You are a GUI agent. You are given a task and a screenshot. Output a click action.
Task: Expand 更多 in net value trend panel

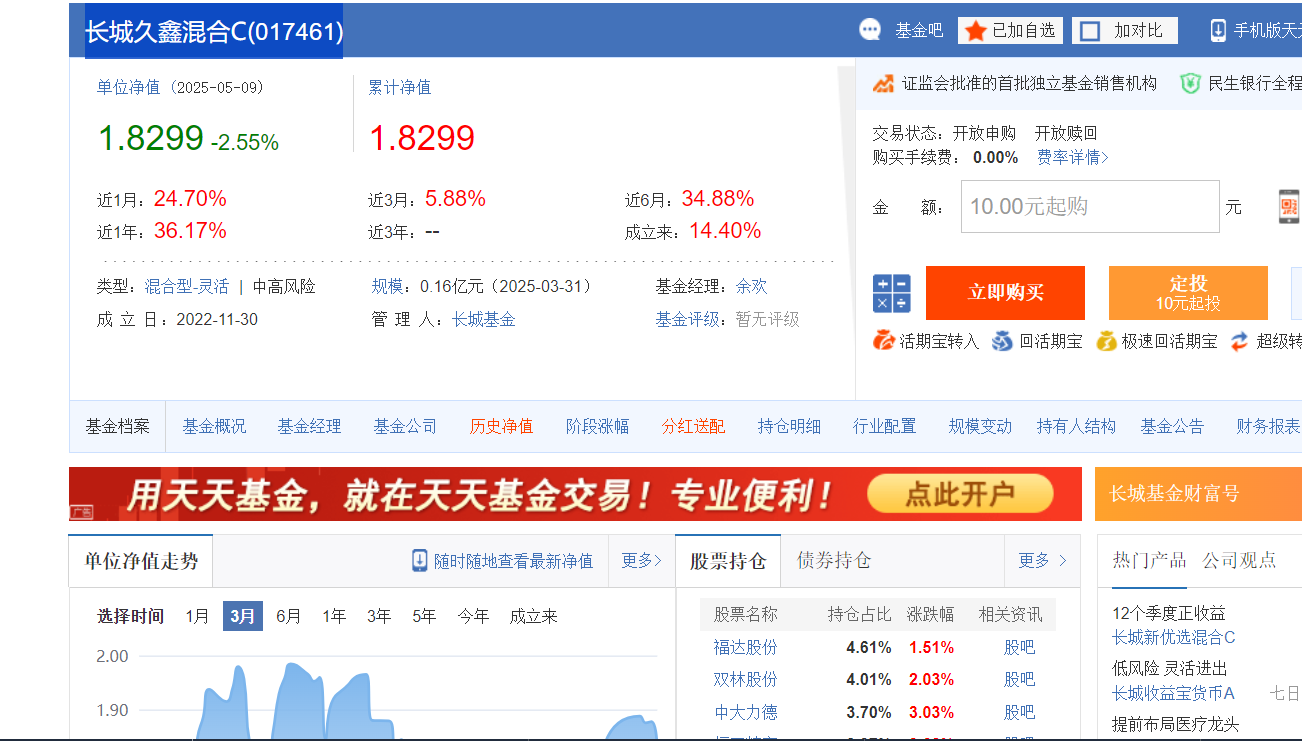[641, 560]
